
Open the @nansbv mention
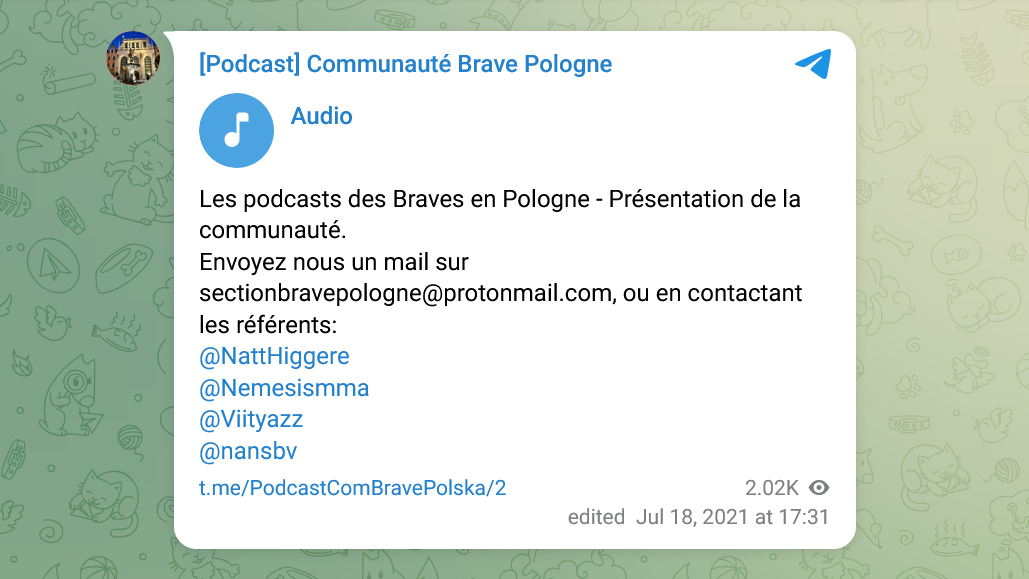click(x=248, y=451)
